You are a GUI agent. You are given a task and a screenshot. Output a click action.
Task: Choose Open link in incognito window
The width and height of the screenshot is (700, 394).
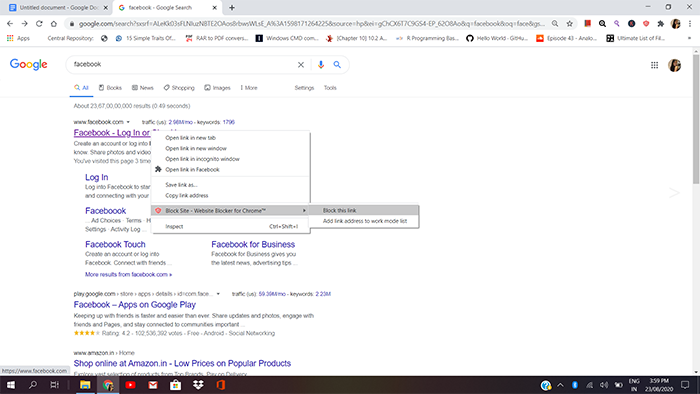(x=231, y=159)
